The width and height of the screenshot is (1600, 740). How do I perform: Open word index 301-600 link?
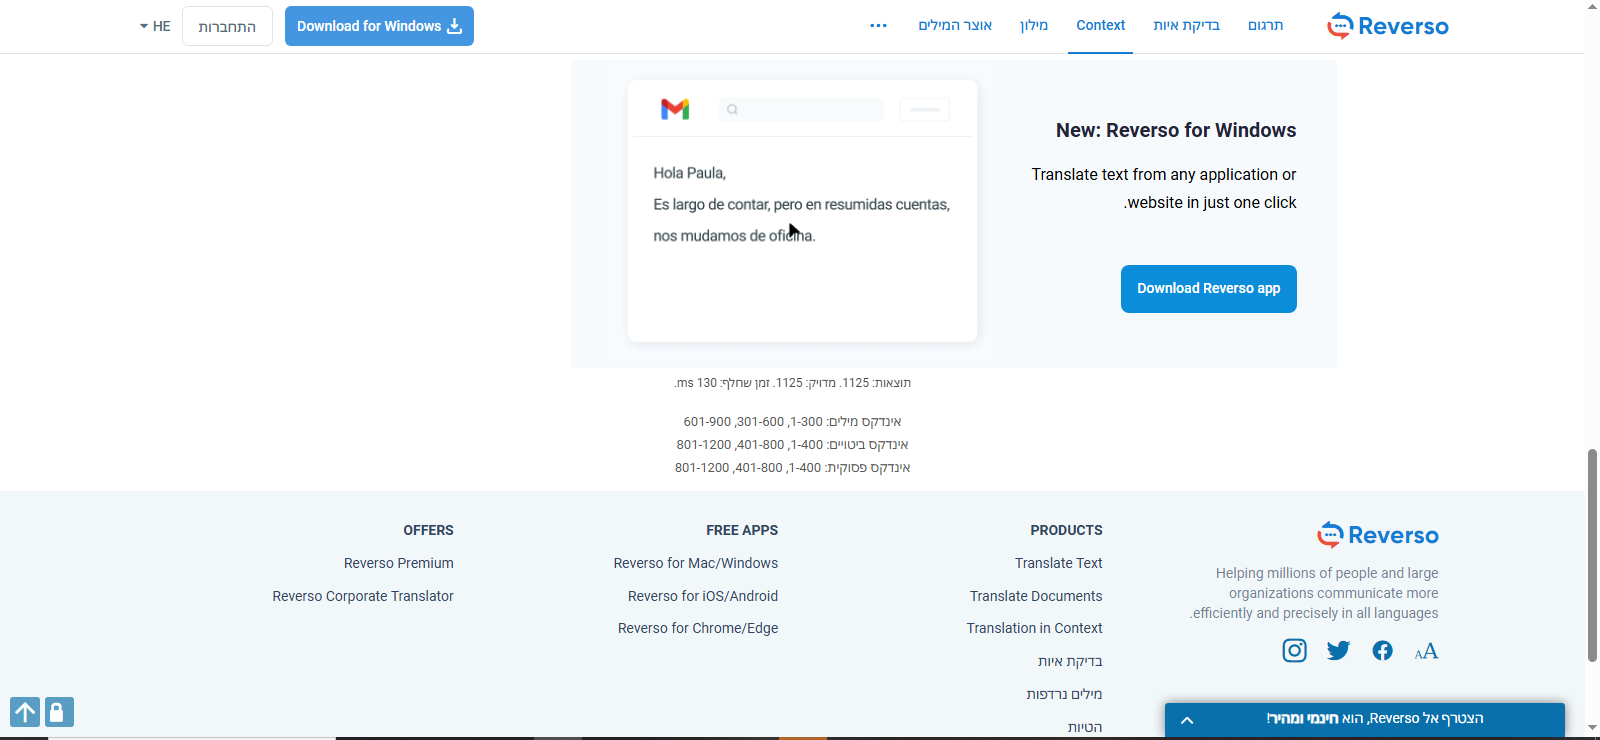pos(760,422)
